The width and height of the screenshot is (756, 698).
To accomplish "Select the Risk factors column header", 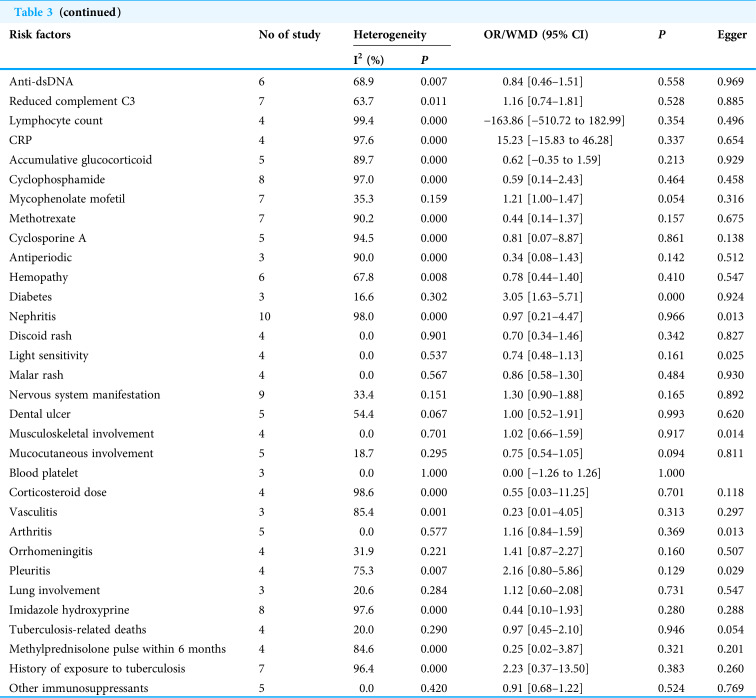I will coord(40,35).
